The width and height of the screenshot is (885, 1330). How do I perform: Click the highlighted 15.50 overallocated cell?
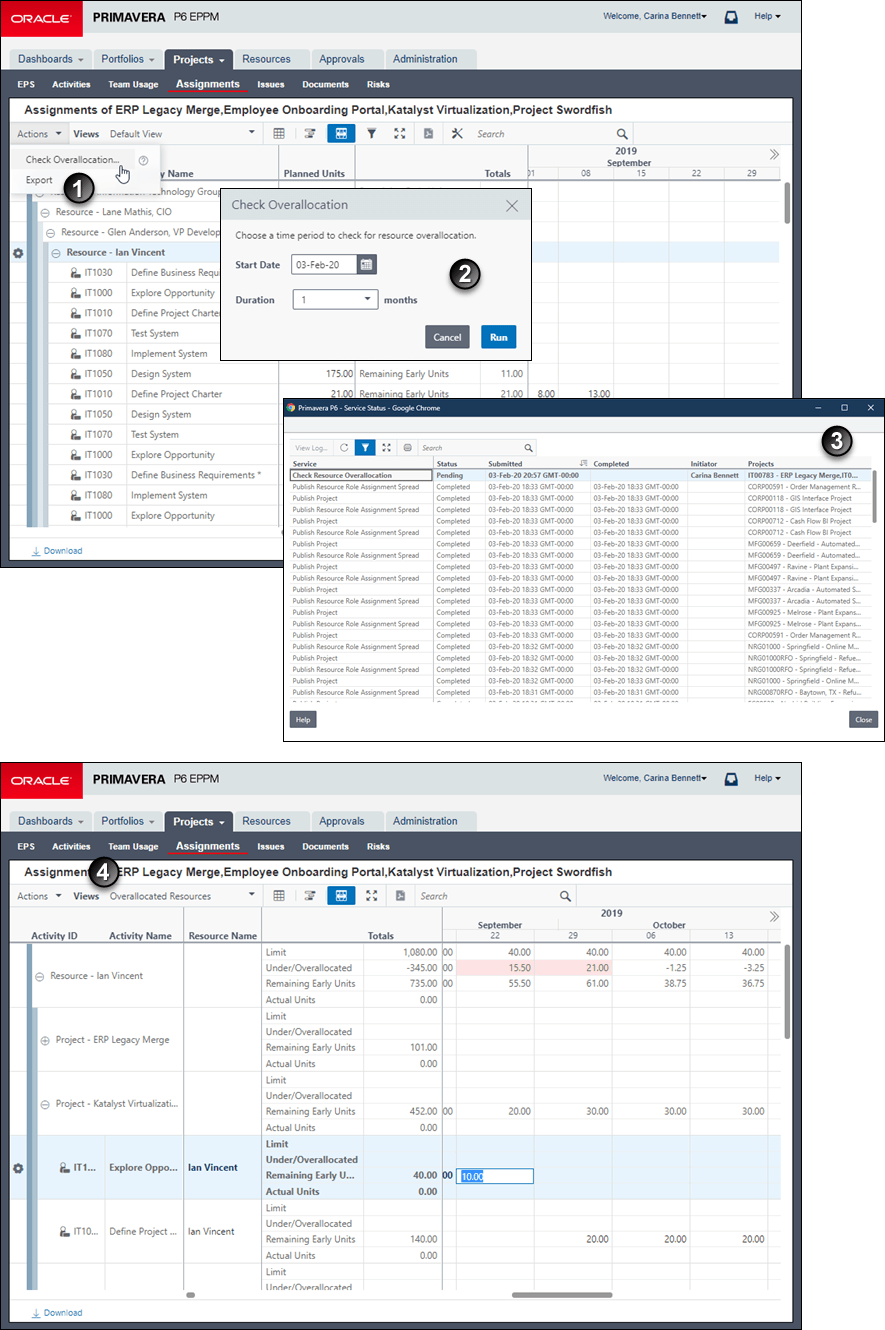tap(495, 968)
